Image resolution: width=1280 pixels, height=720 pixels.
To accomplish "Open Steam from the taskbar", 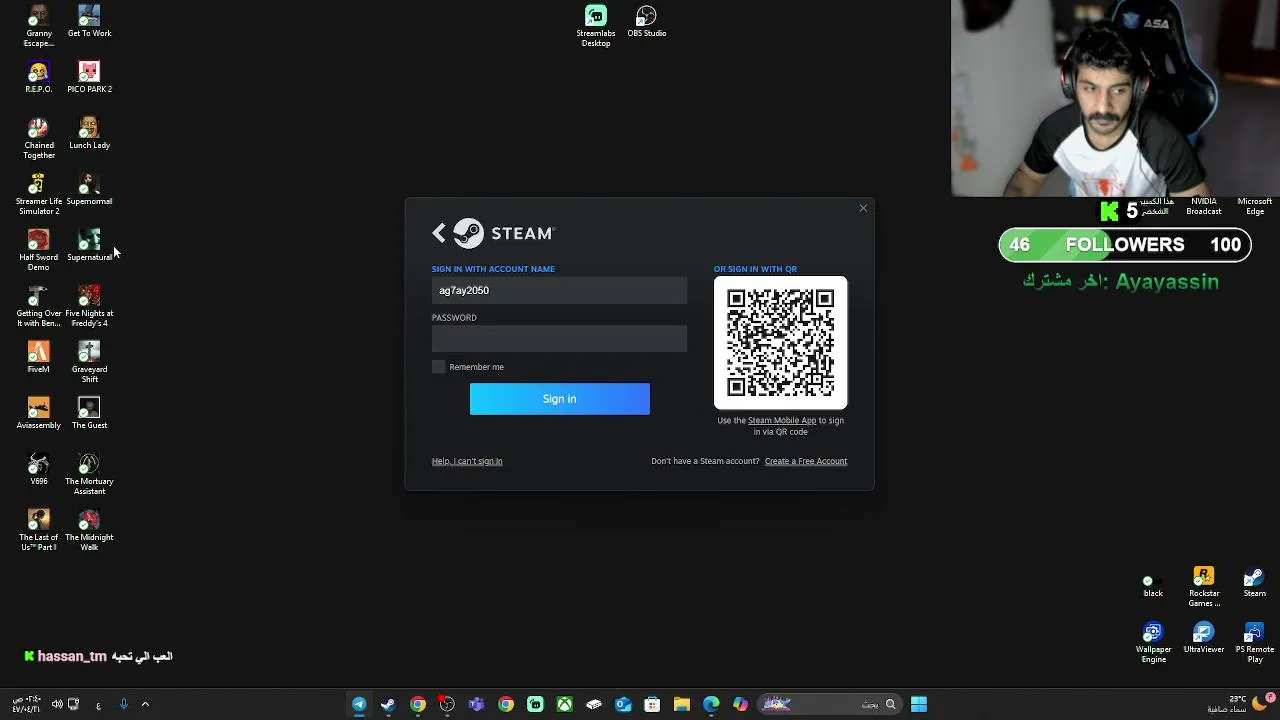I will coord(388,705).
